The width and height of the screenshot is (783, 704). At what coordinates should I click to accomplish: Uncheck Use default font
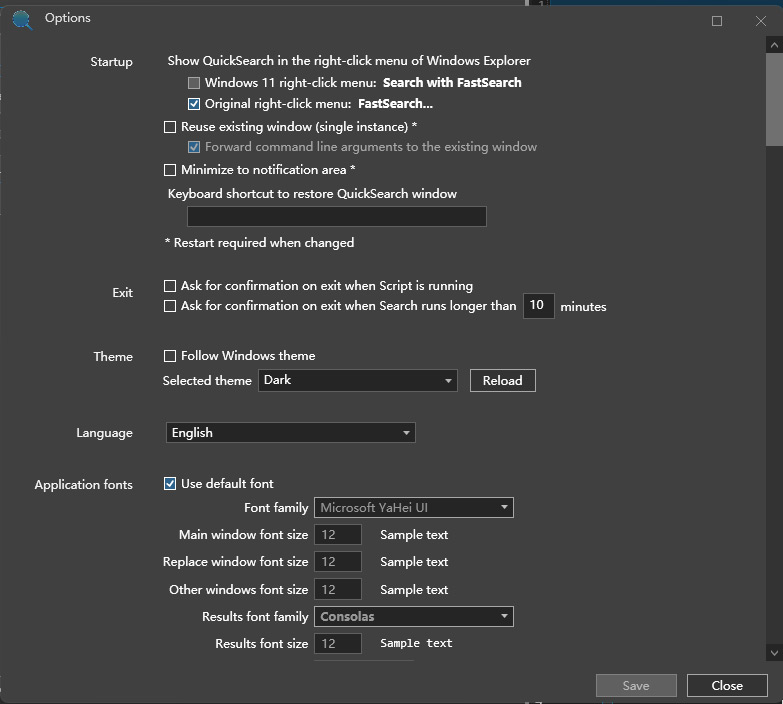(170, 483)
